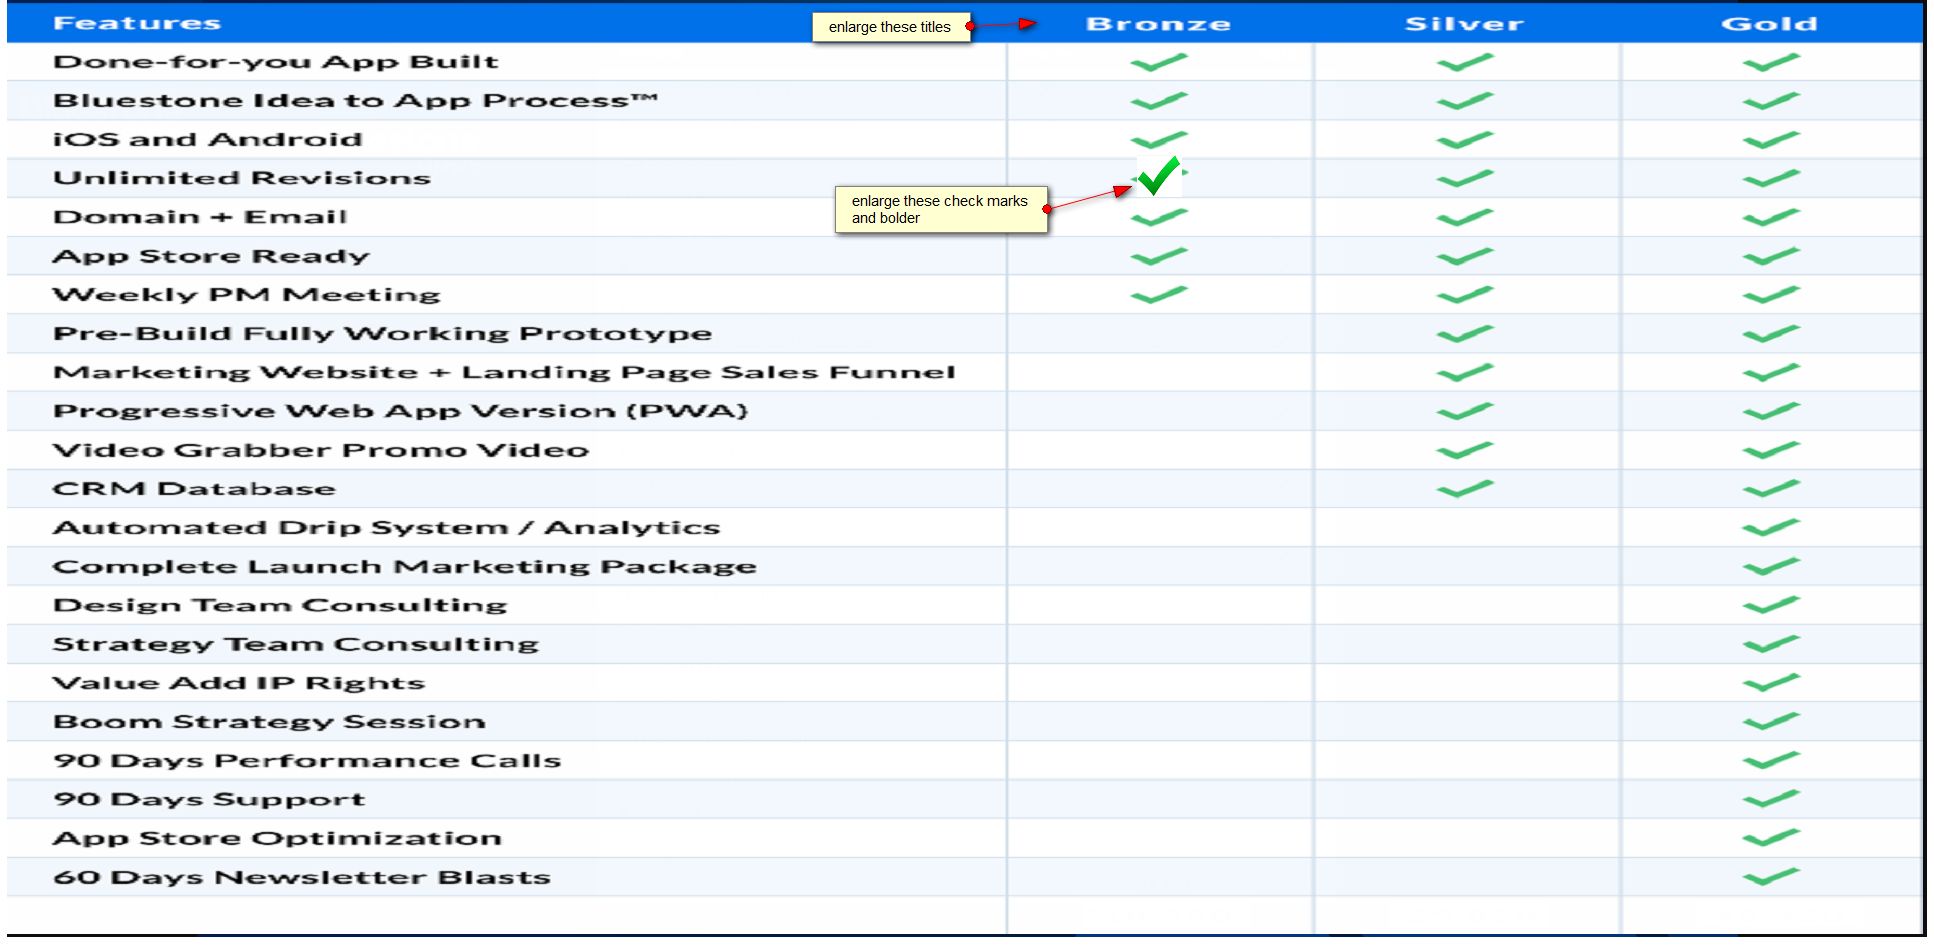The image size is (1934, 945).
Task: Select the '90 Days Support' feature text
Action: [209, 800]
